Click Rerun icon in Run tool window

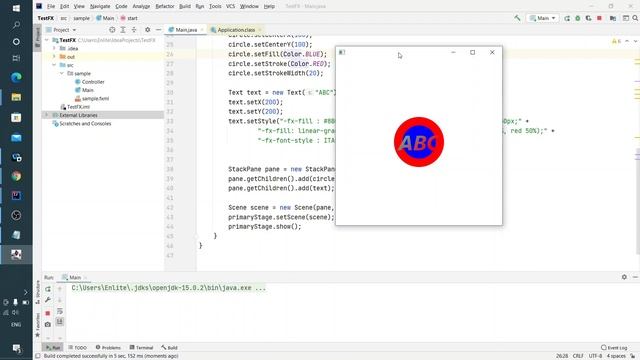click(48, 289)
